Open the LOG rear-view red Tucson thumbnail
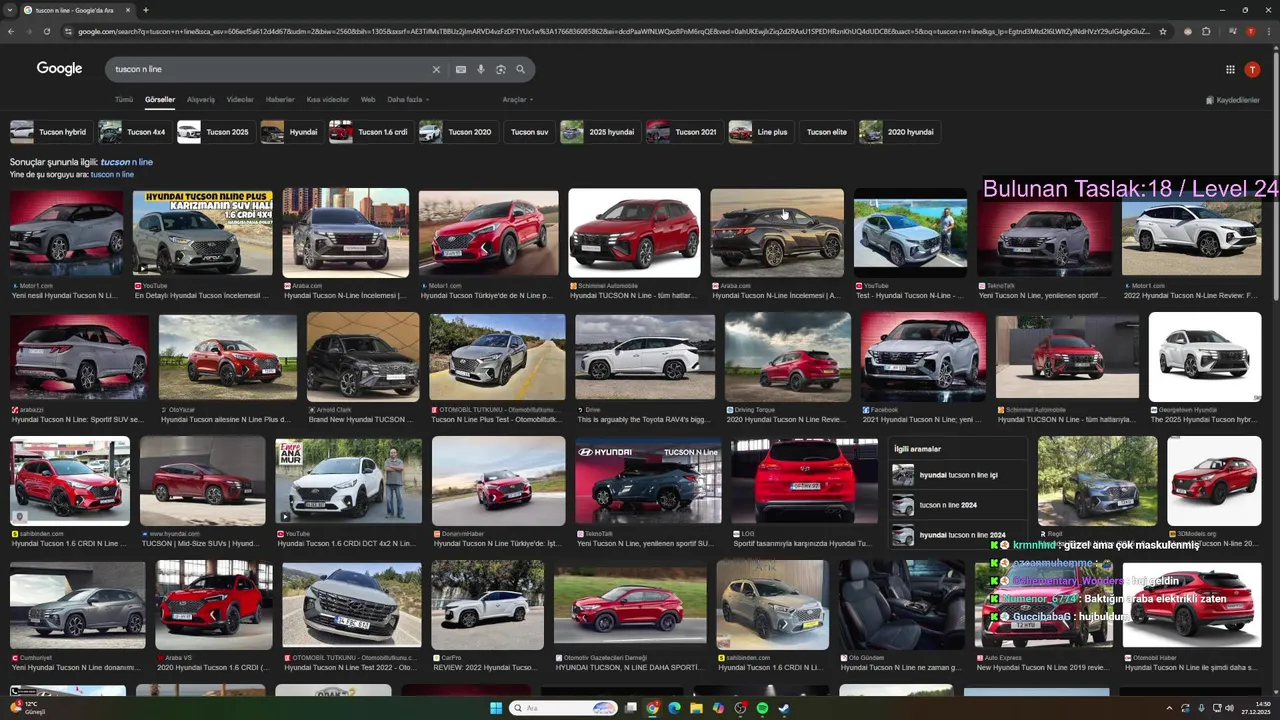 click(x=804, y=481)
